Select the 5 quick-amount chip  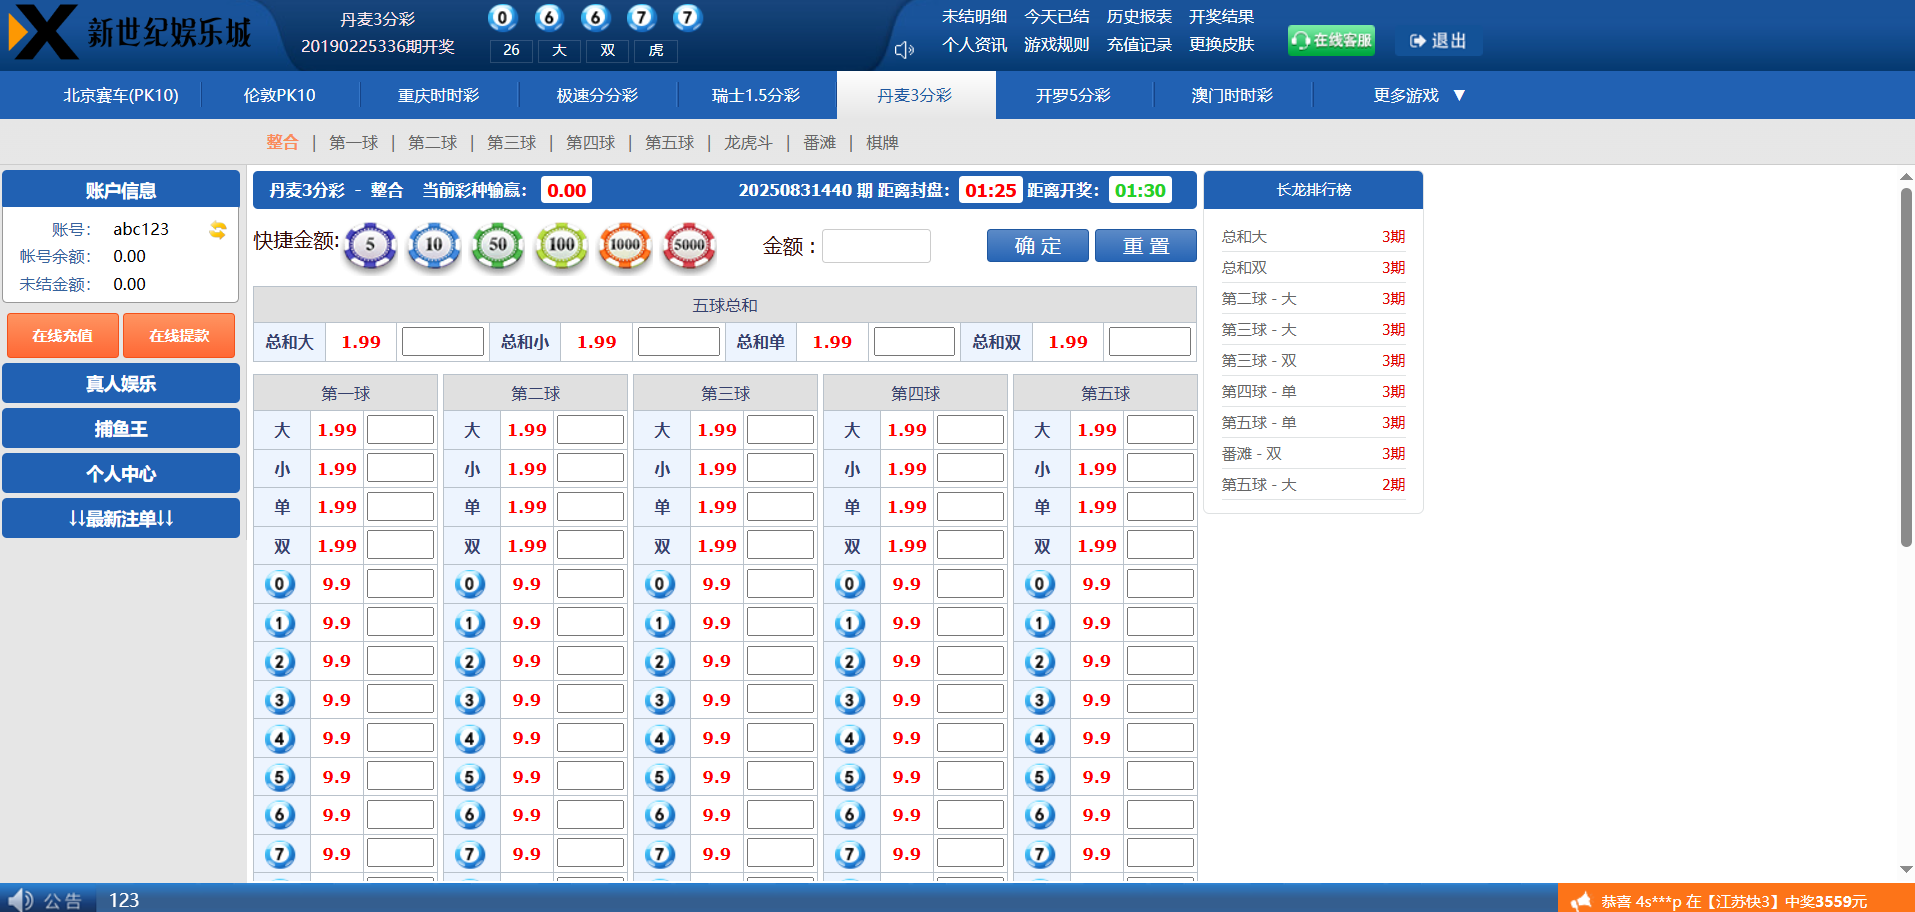click(370, 245)
